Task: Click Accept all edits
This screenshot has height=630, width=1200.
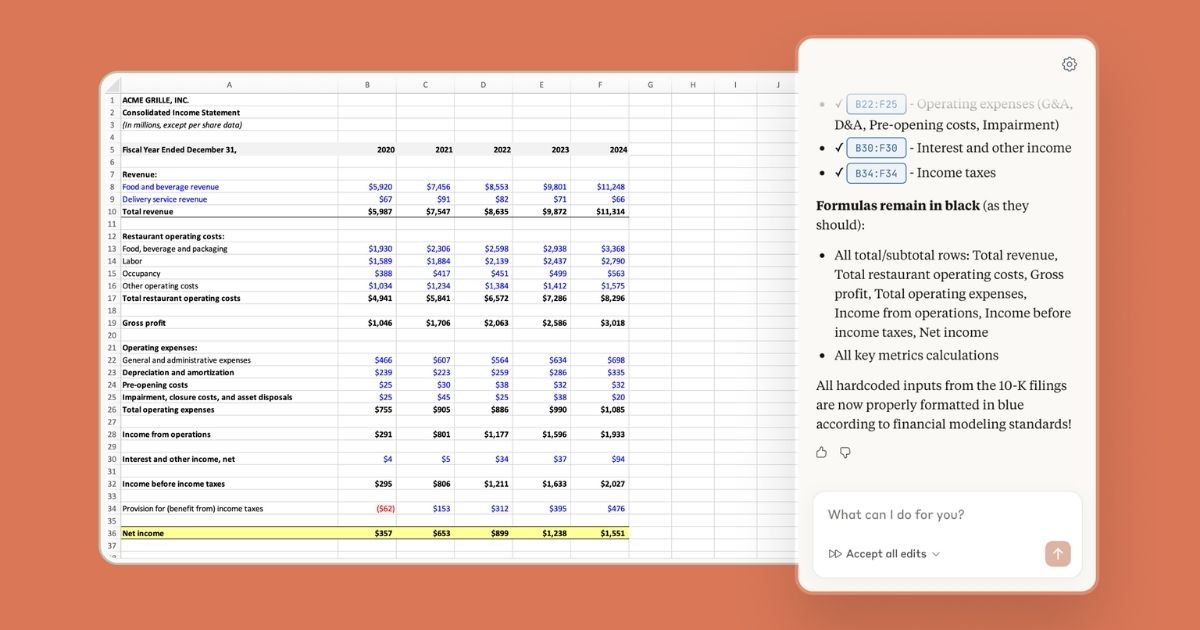Action: [x=886, y=554]
